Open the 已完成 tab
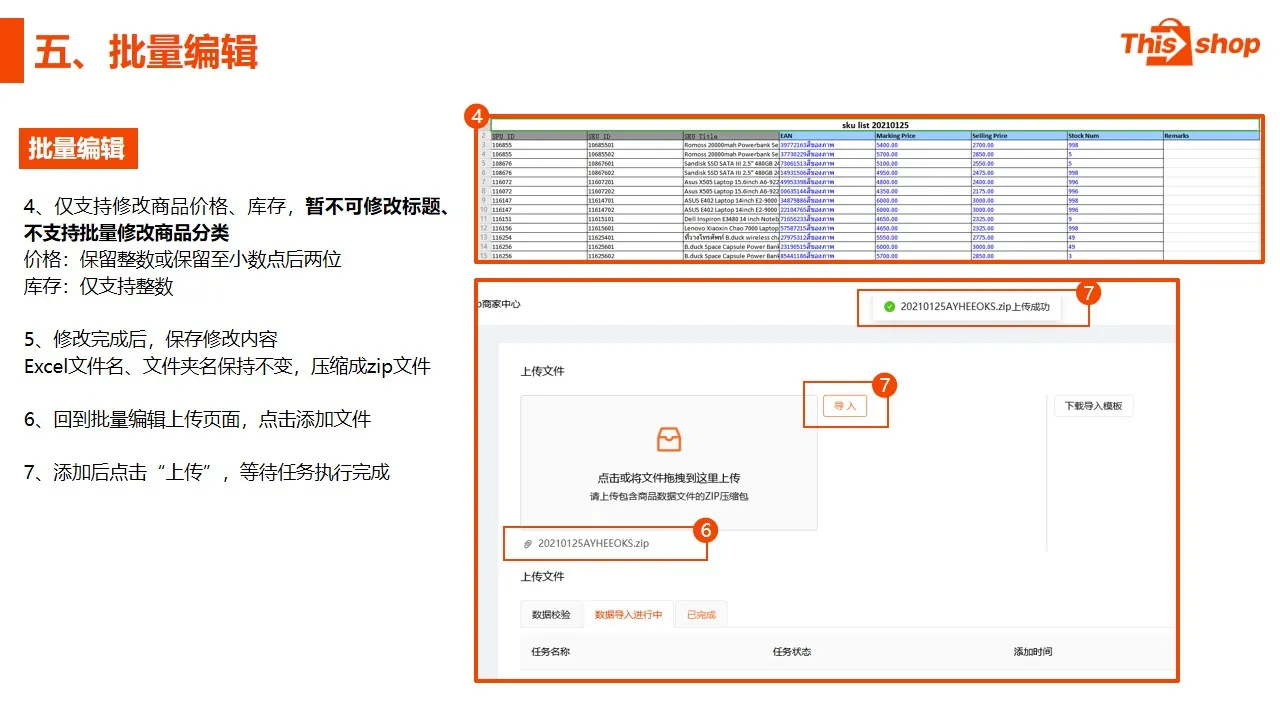The width and height of the screenshot is (1280, 720). coord(701,614)
